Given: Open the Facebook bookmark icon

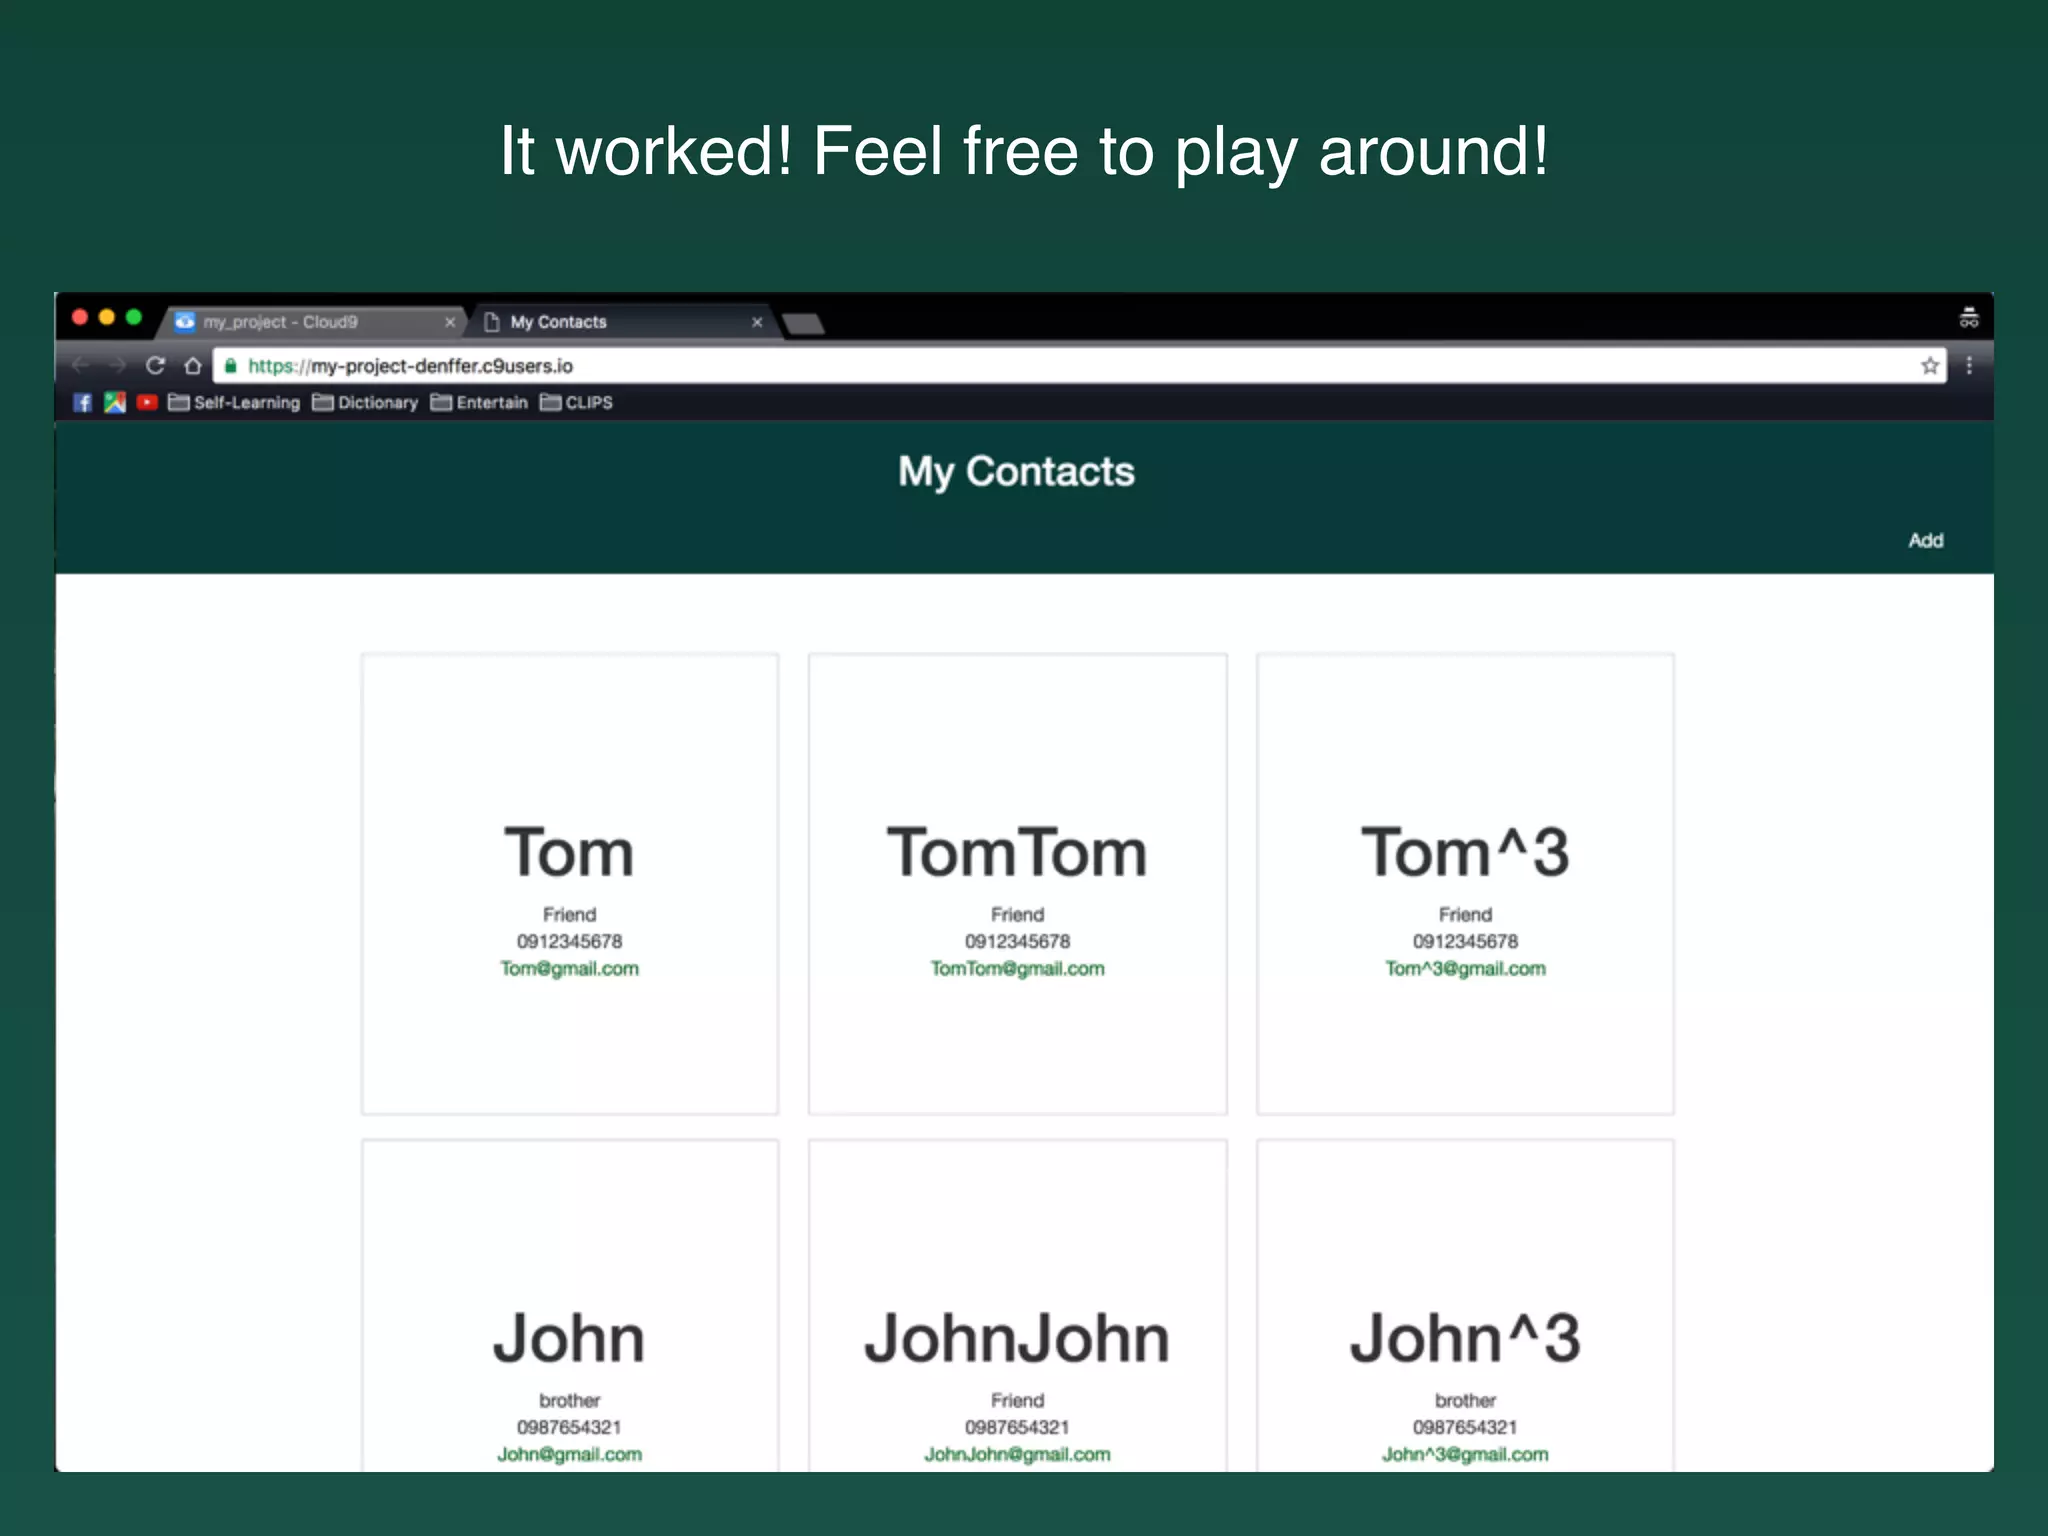Looking at the screenshot, I should click(83, 402).
